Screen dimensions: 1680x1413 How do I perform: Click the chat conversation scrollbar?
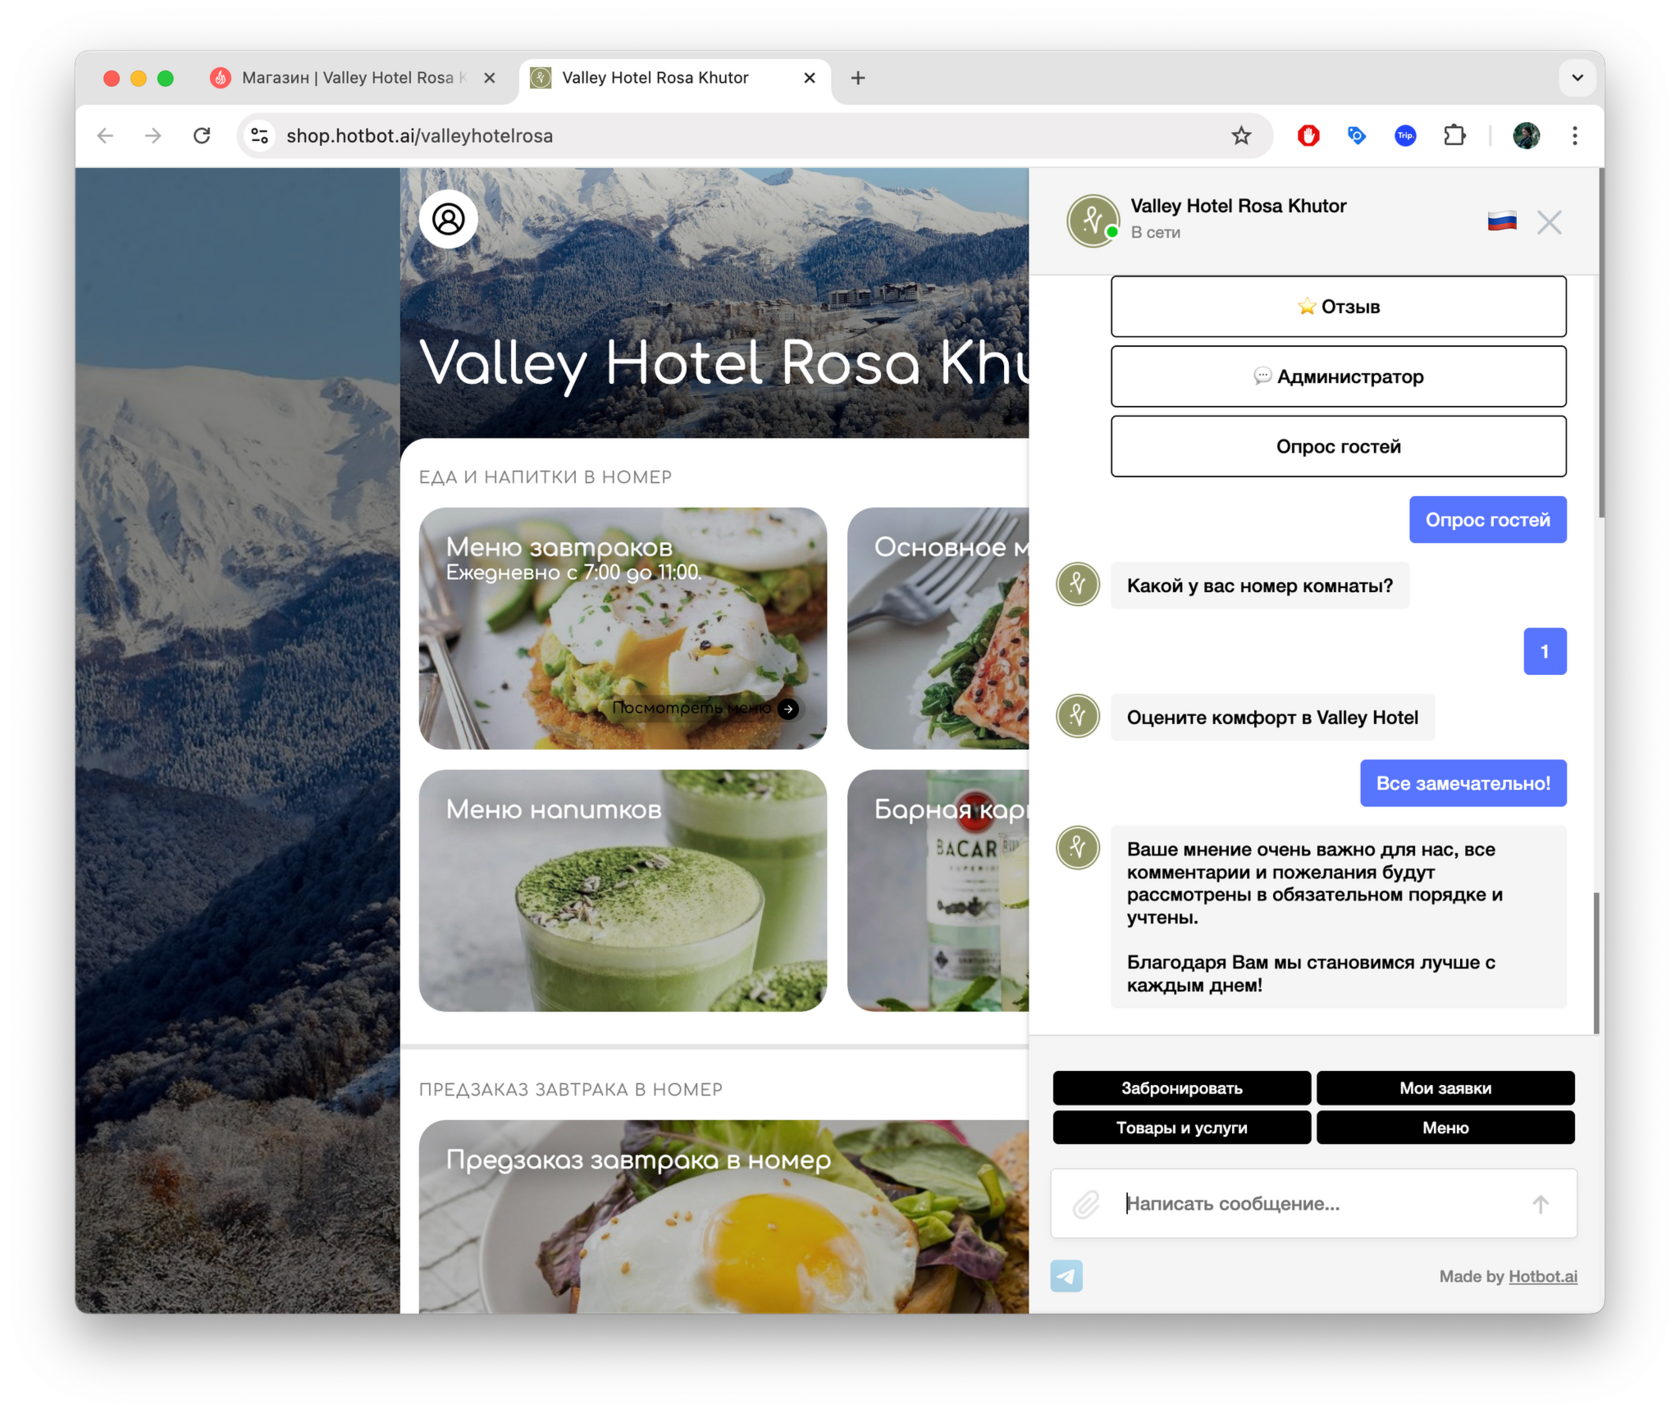pos(1596,962)
